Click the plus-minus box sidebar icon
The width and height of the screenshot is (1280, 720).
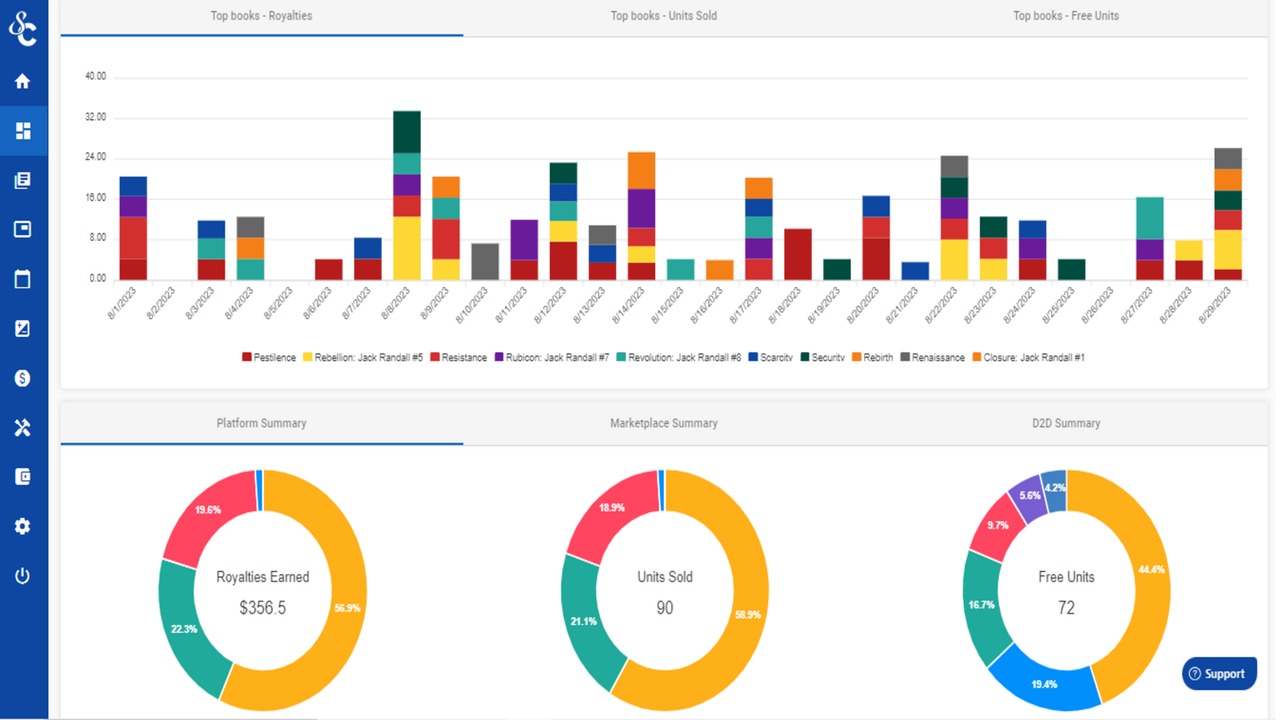[23, 328]
